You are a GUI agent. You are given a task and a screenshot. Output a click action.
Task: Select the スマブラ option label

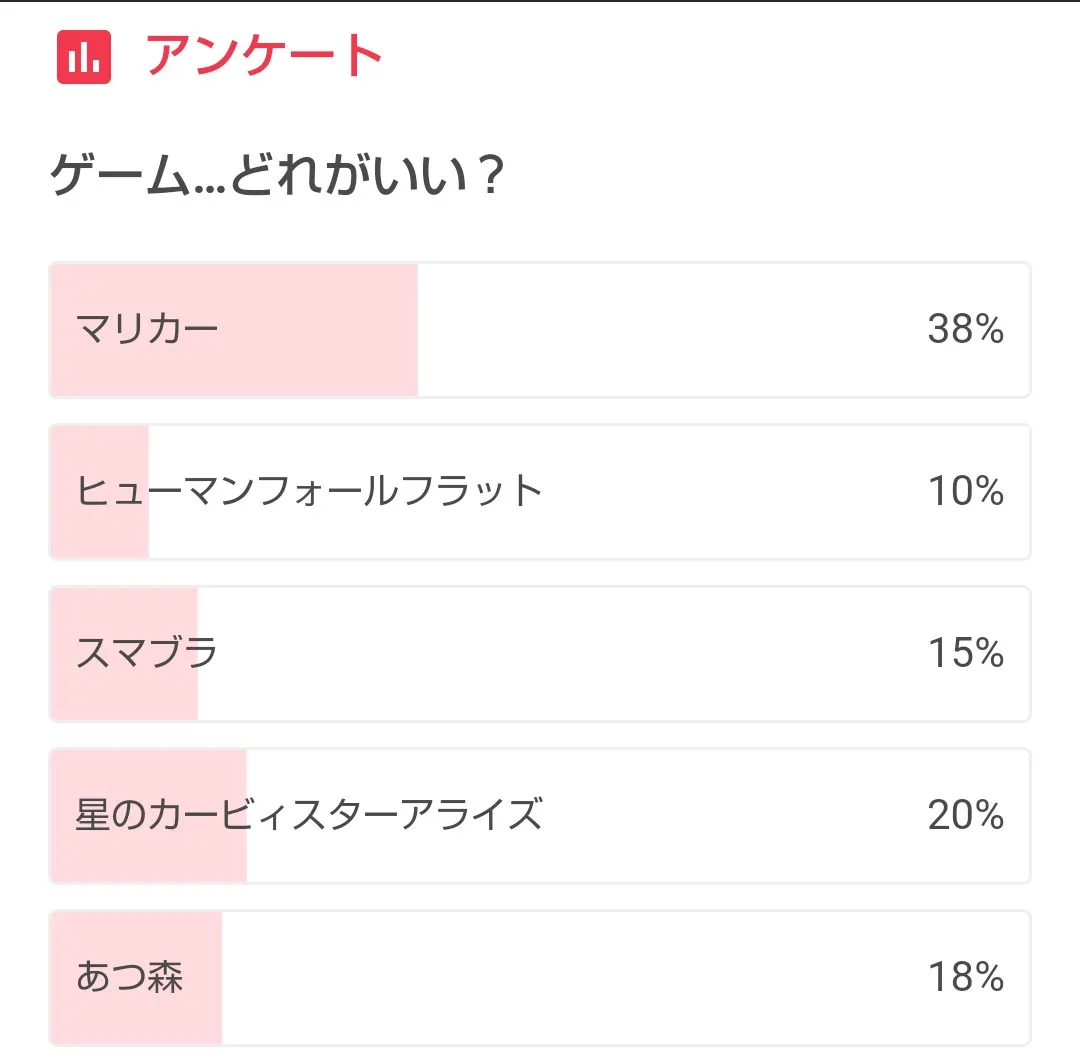(147, 653)
